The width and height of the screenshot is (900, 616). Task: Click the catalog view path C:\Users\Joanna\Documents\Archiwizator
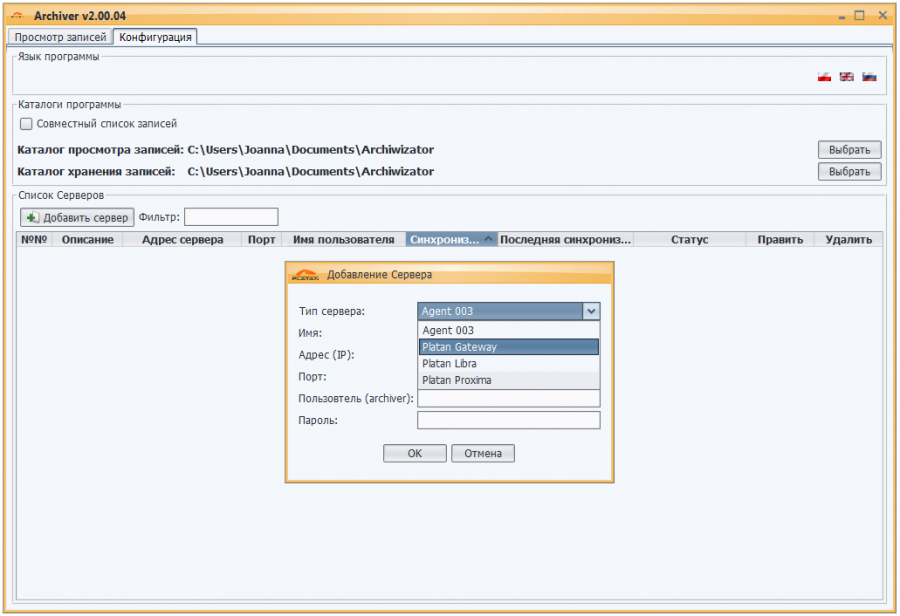click(x=311, y=150)
